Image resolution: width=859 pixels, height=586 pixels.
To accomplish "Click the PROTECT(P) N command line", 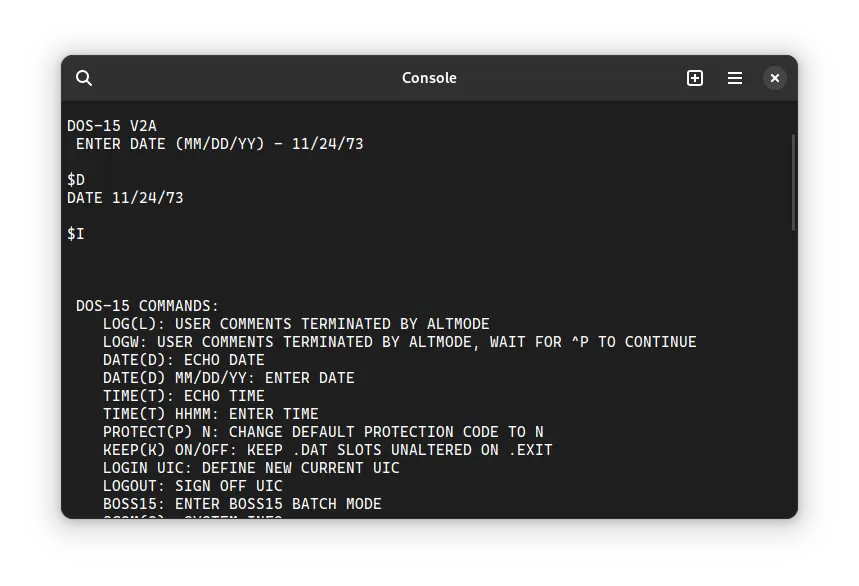I will click(x=323, y=432).
